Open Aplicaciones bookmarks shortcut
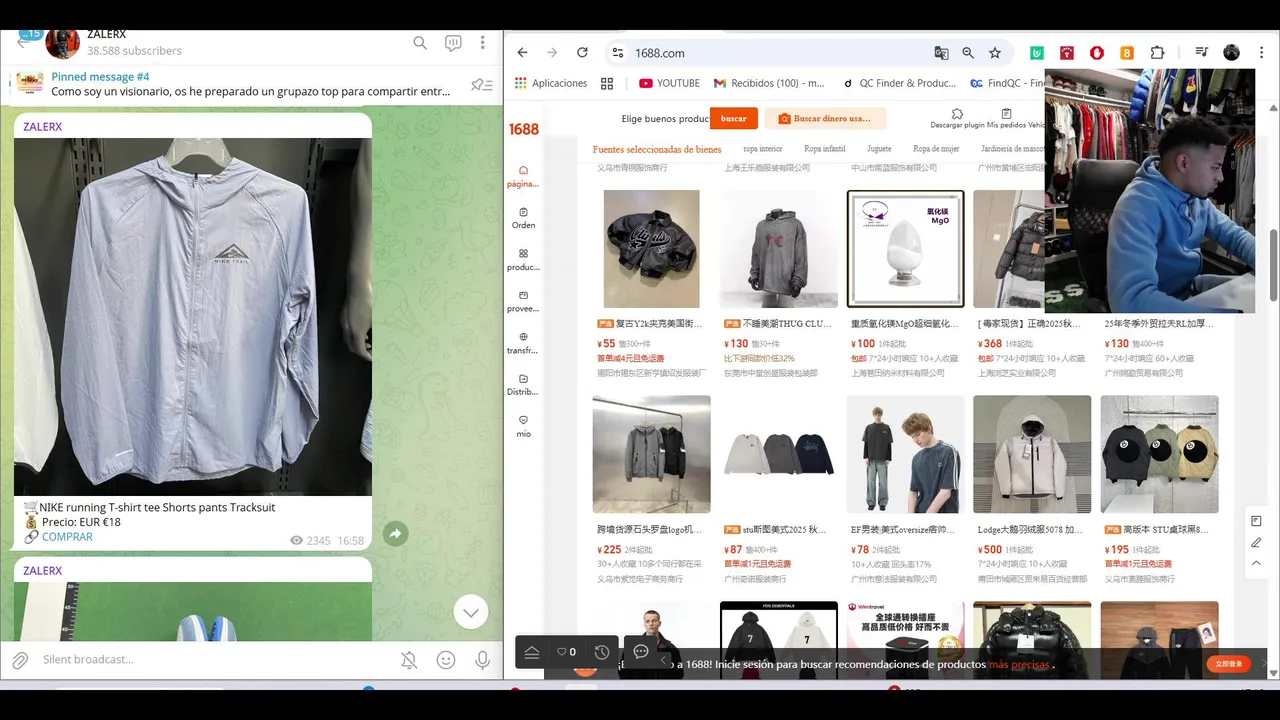 tap(551, 83)
